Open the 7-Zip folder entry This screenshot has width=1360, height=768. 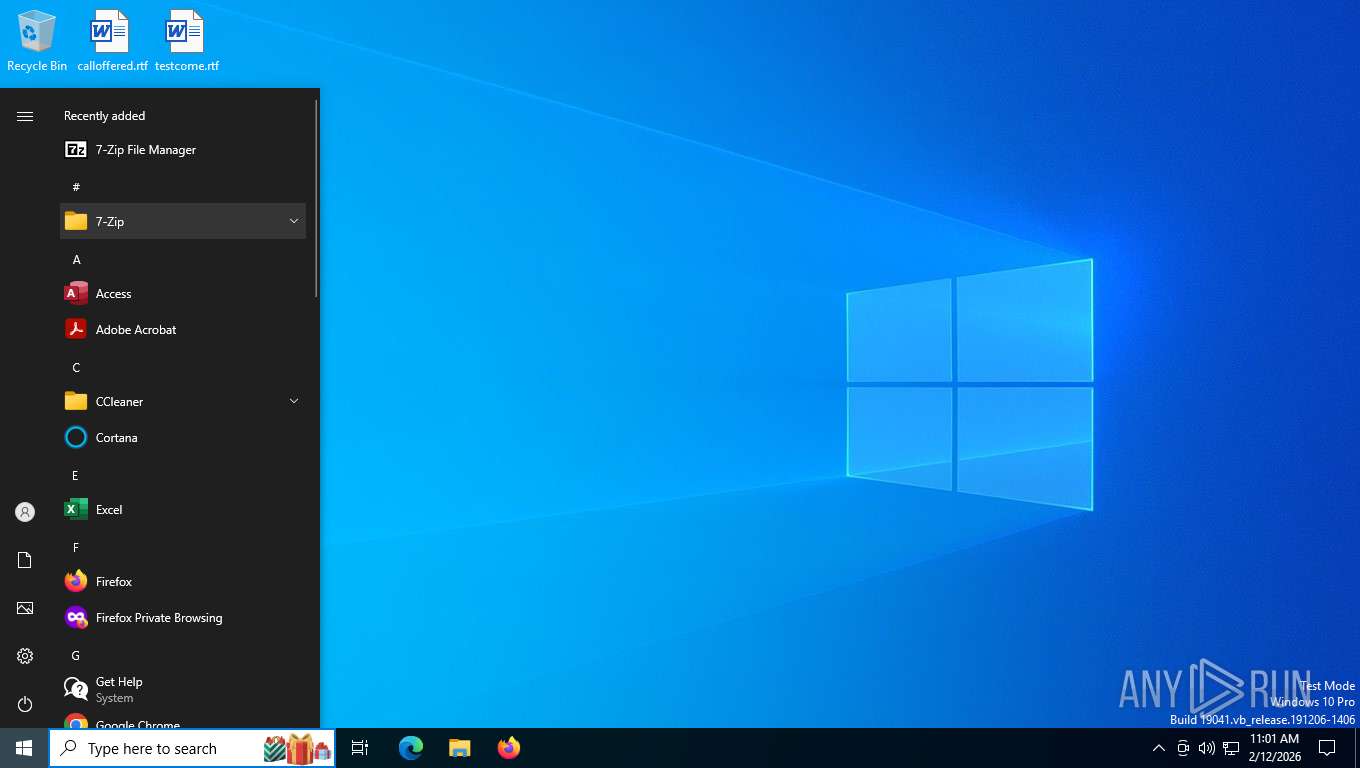(183, 221)
